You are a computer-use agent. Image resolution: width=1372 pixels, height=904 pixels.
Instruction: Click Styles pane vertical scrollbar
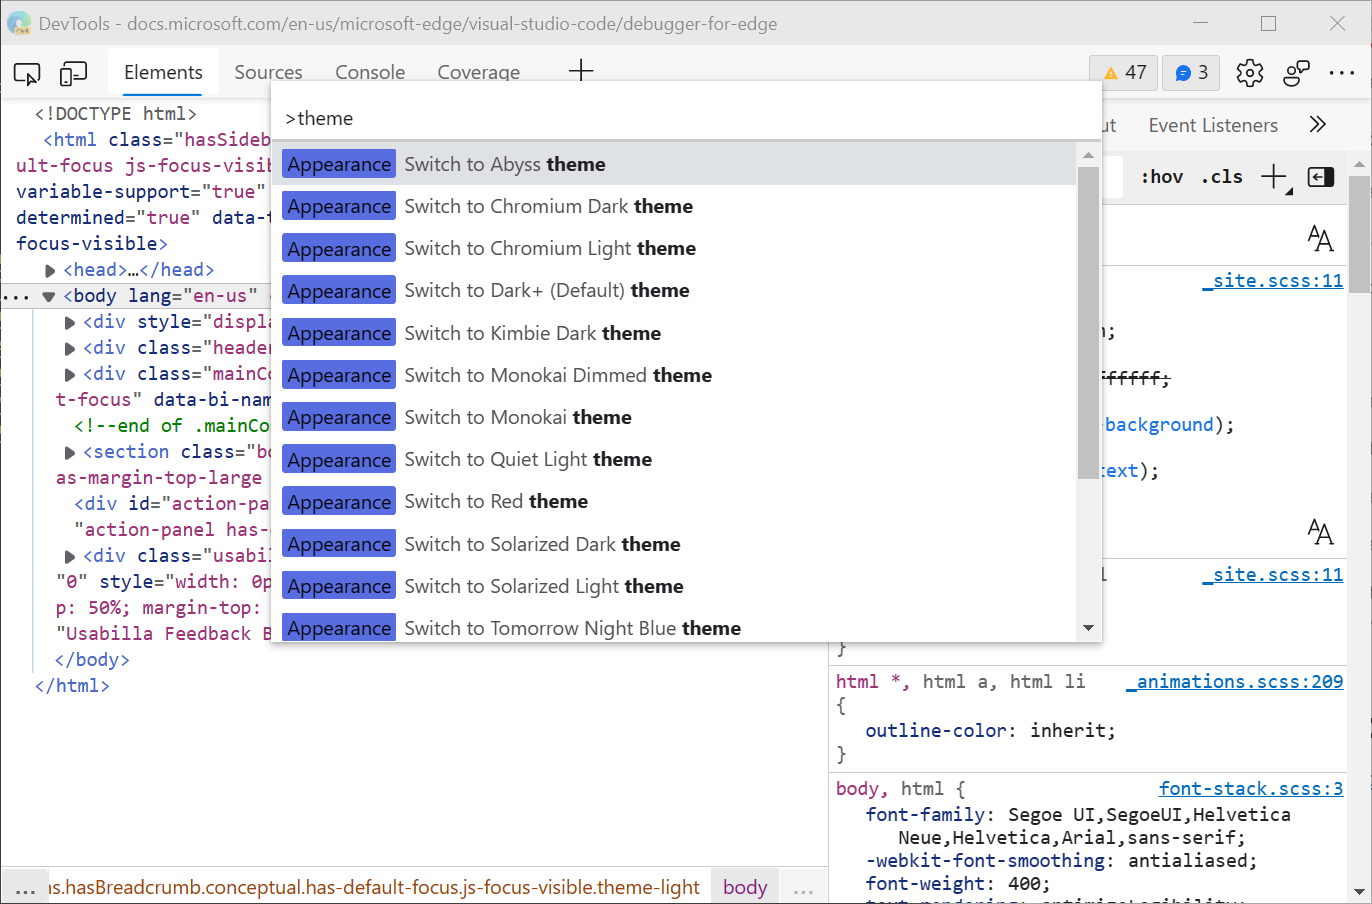1360,235
